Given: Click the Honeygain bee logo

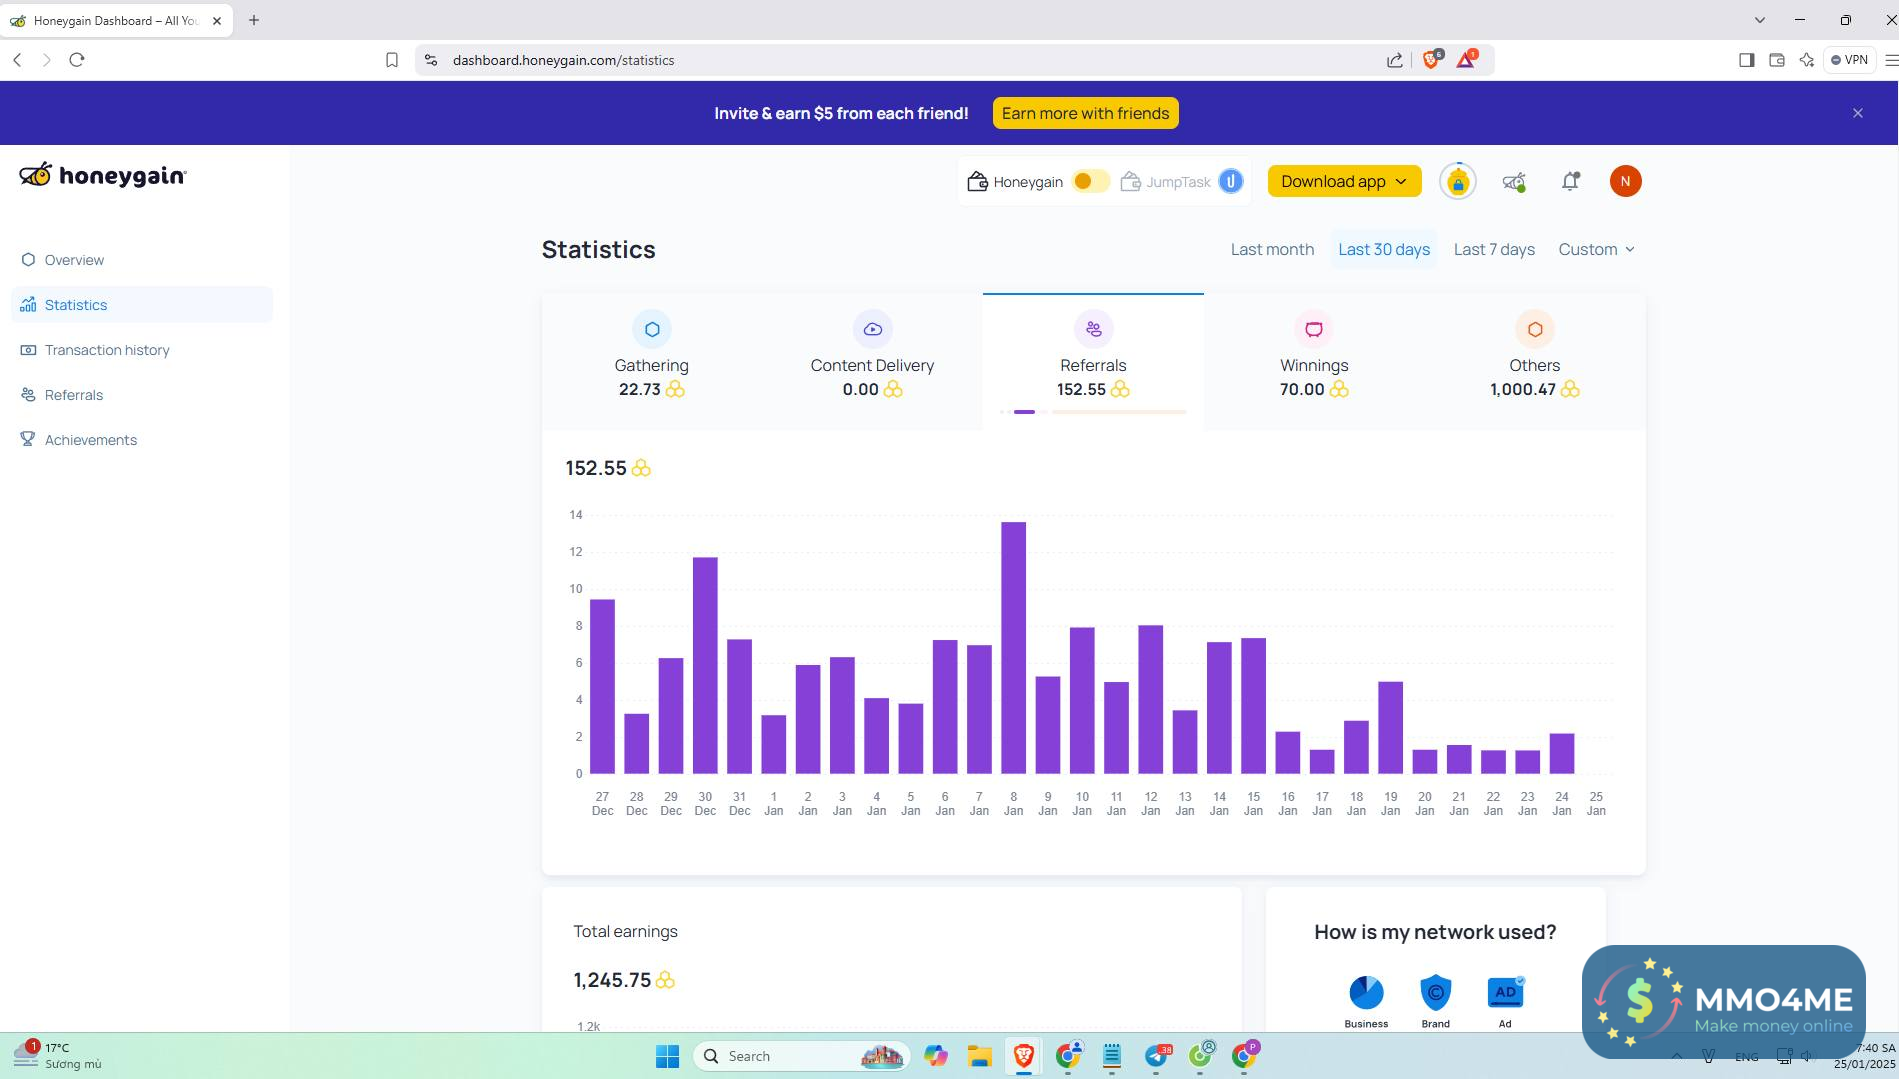Looking at the screenshot, I should pyautogui.click(x=102, y=175).
